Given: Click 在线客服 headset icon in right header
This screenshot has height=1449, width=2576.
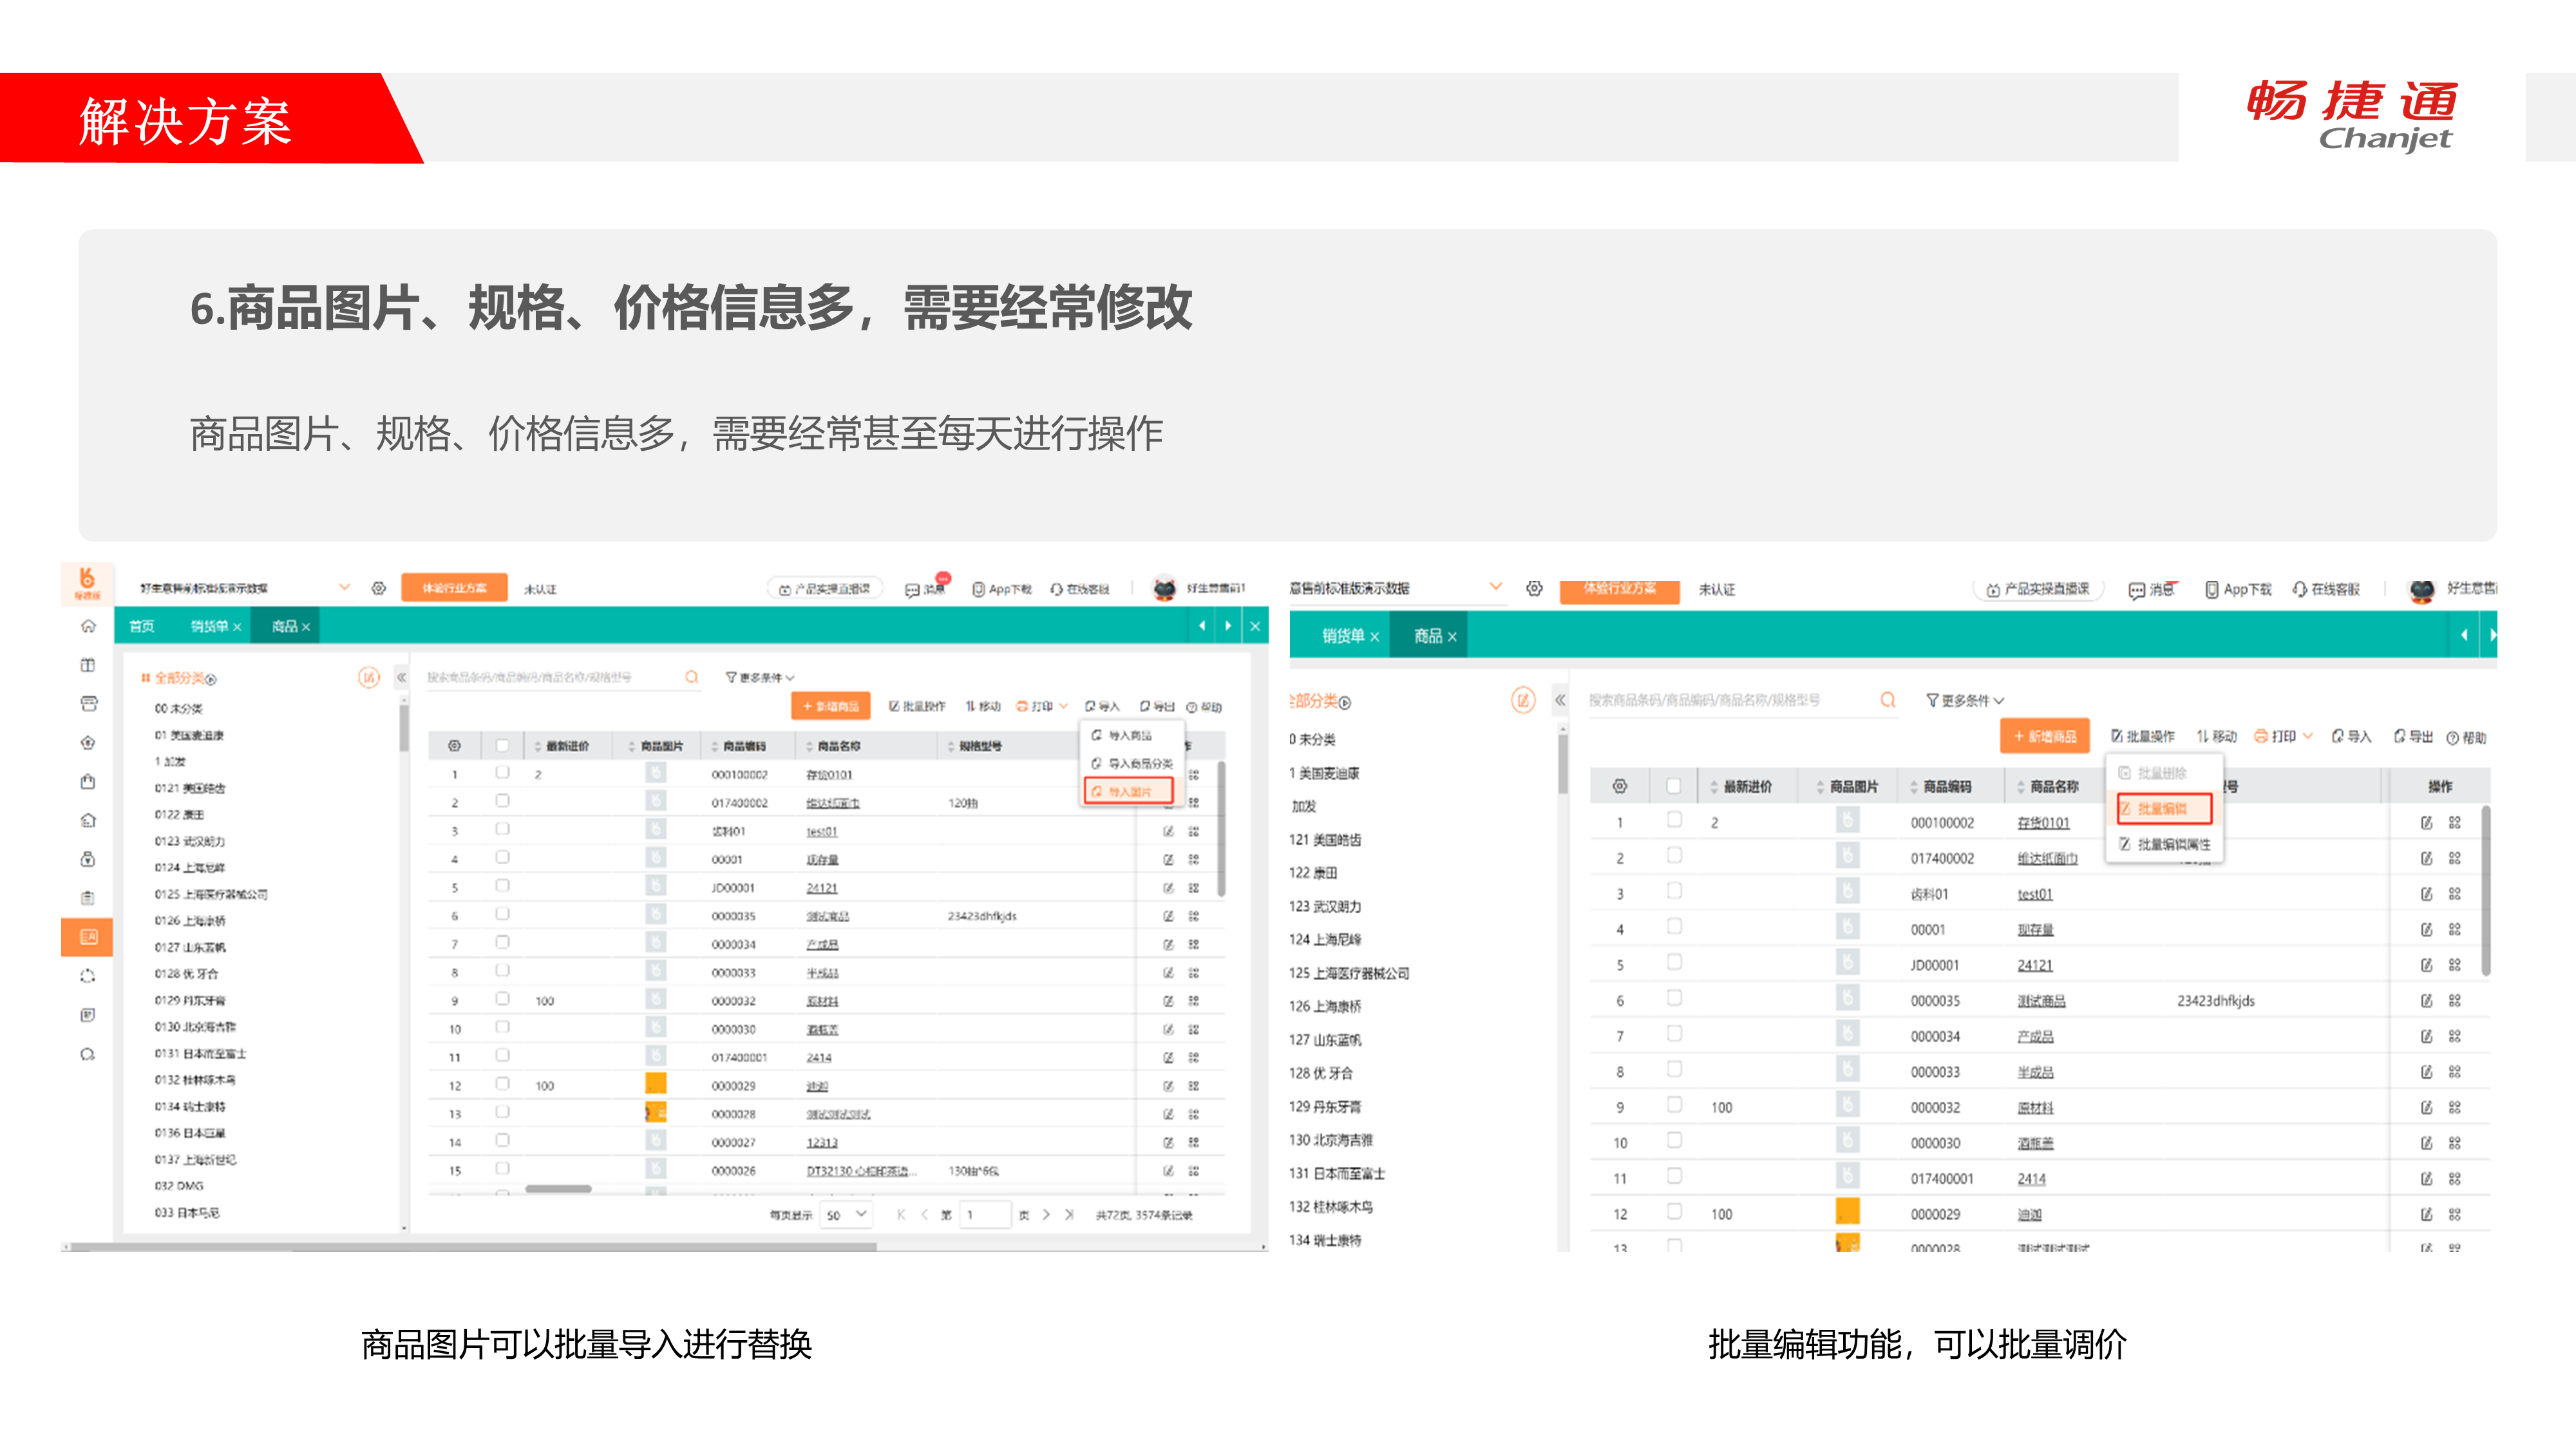Looking at the screenshot, I should tap(2300, 589).
